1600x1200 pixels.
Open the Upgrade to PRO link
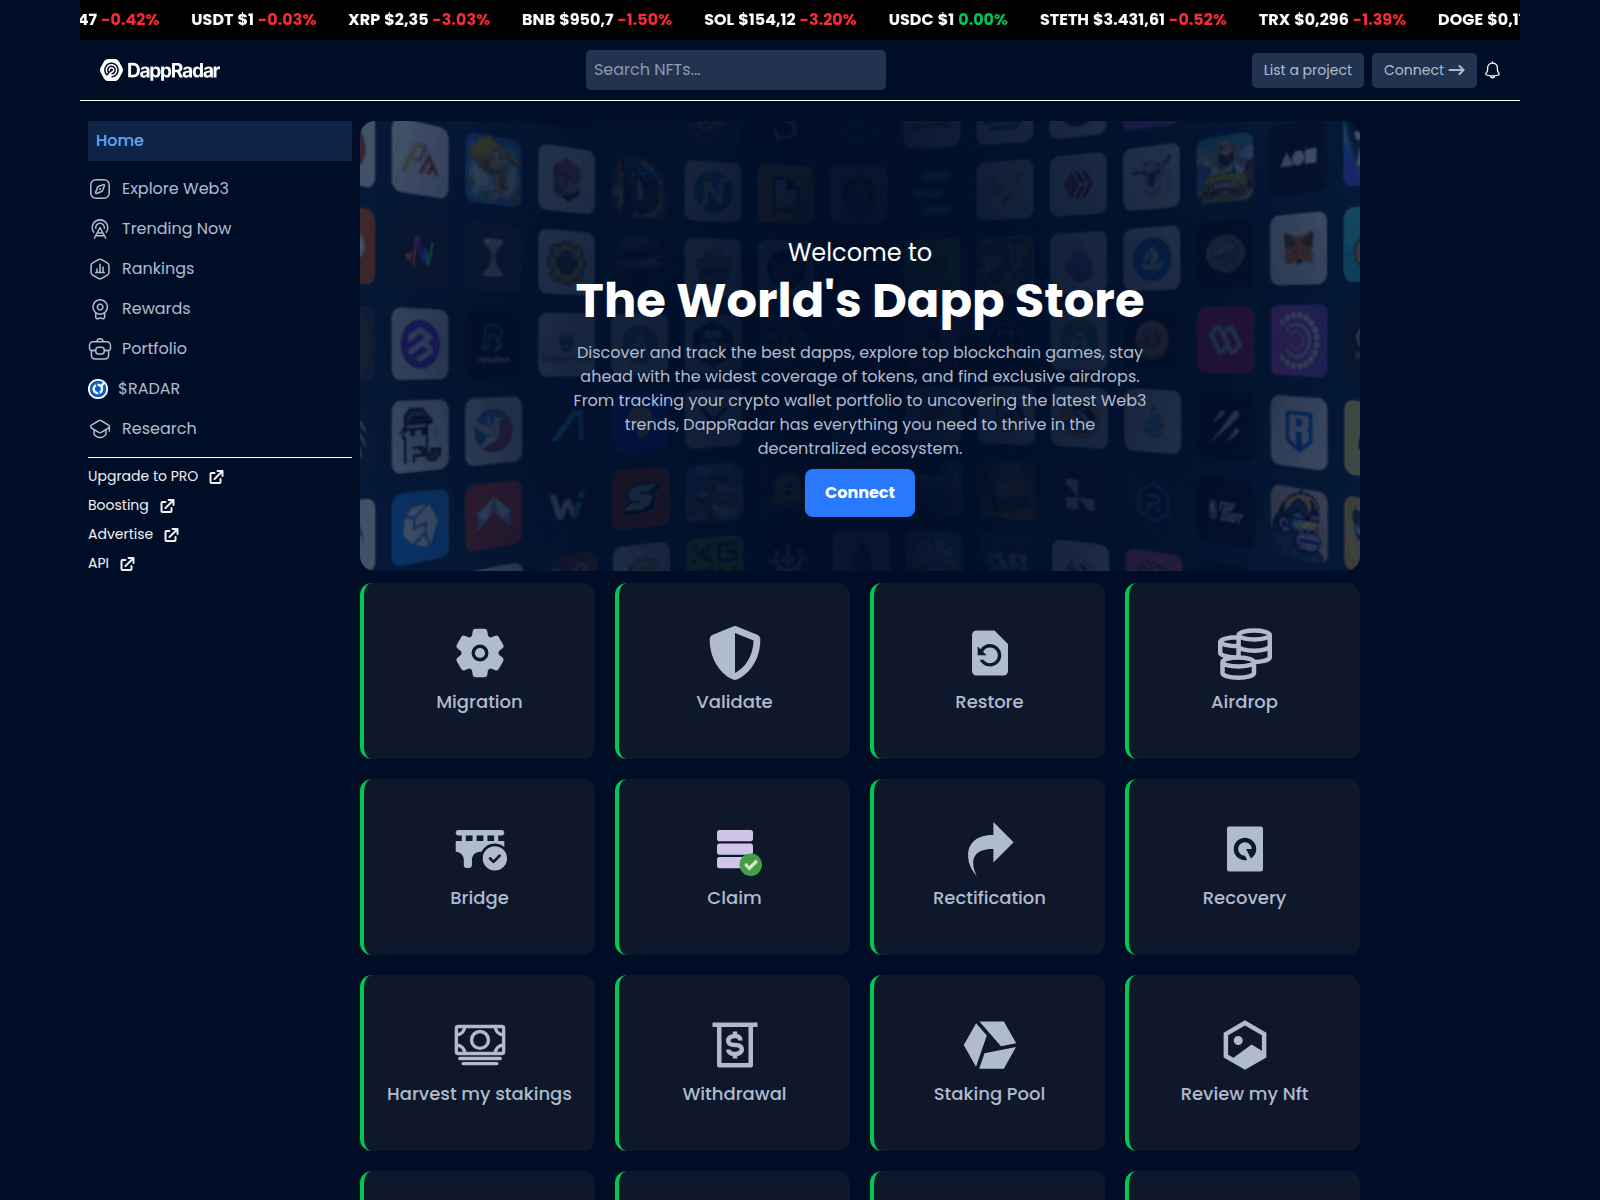click(x=143, y=477)
